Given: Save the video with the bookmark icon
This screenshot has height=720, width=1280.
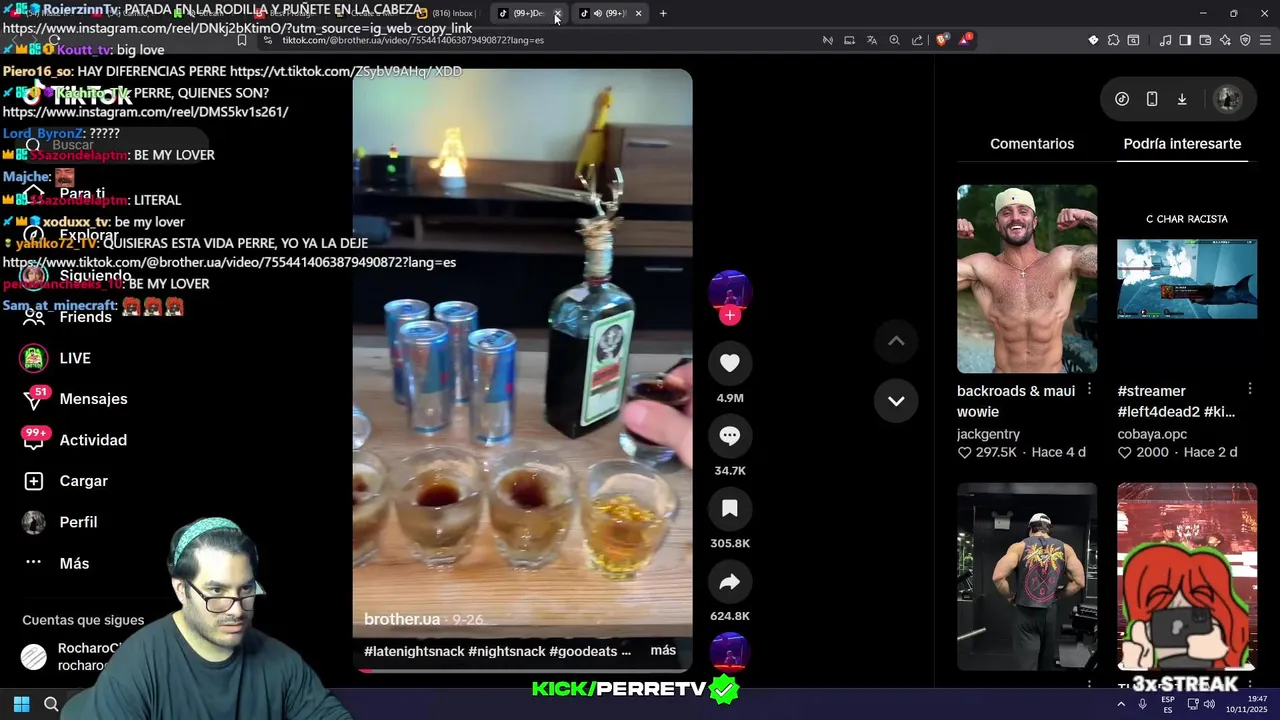Looking at the screenshot, I should point(730,509).
